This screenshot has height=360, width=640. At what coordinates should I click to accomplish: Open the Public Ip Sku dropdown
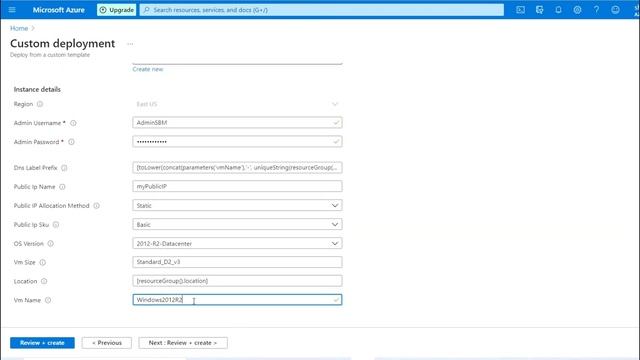pos(237,224)
